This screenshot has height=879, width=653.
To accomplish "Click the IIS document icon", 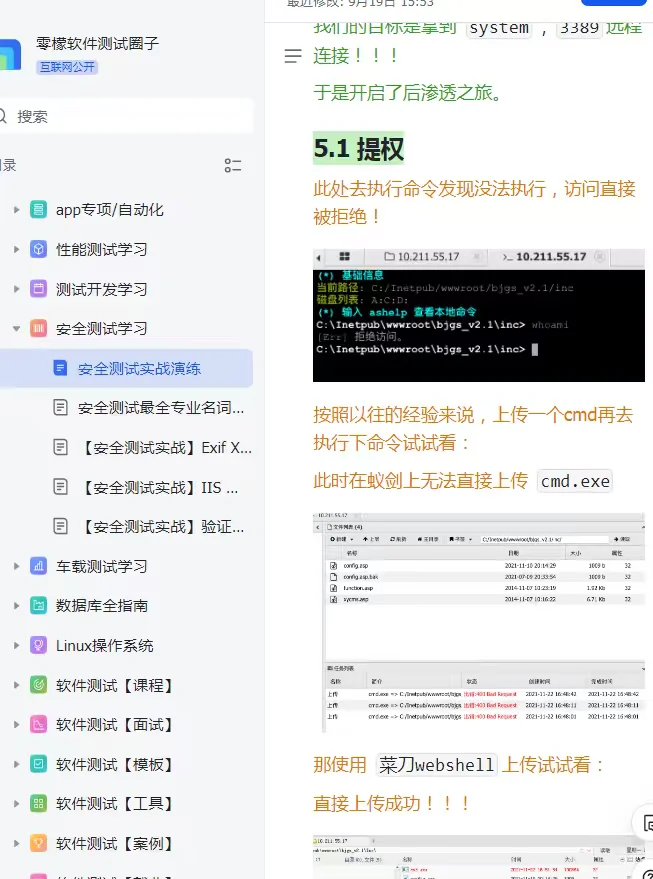I will pos(60,487).
